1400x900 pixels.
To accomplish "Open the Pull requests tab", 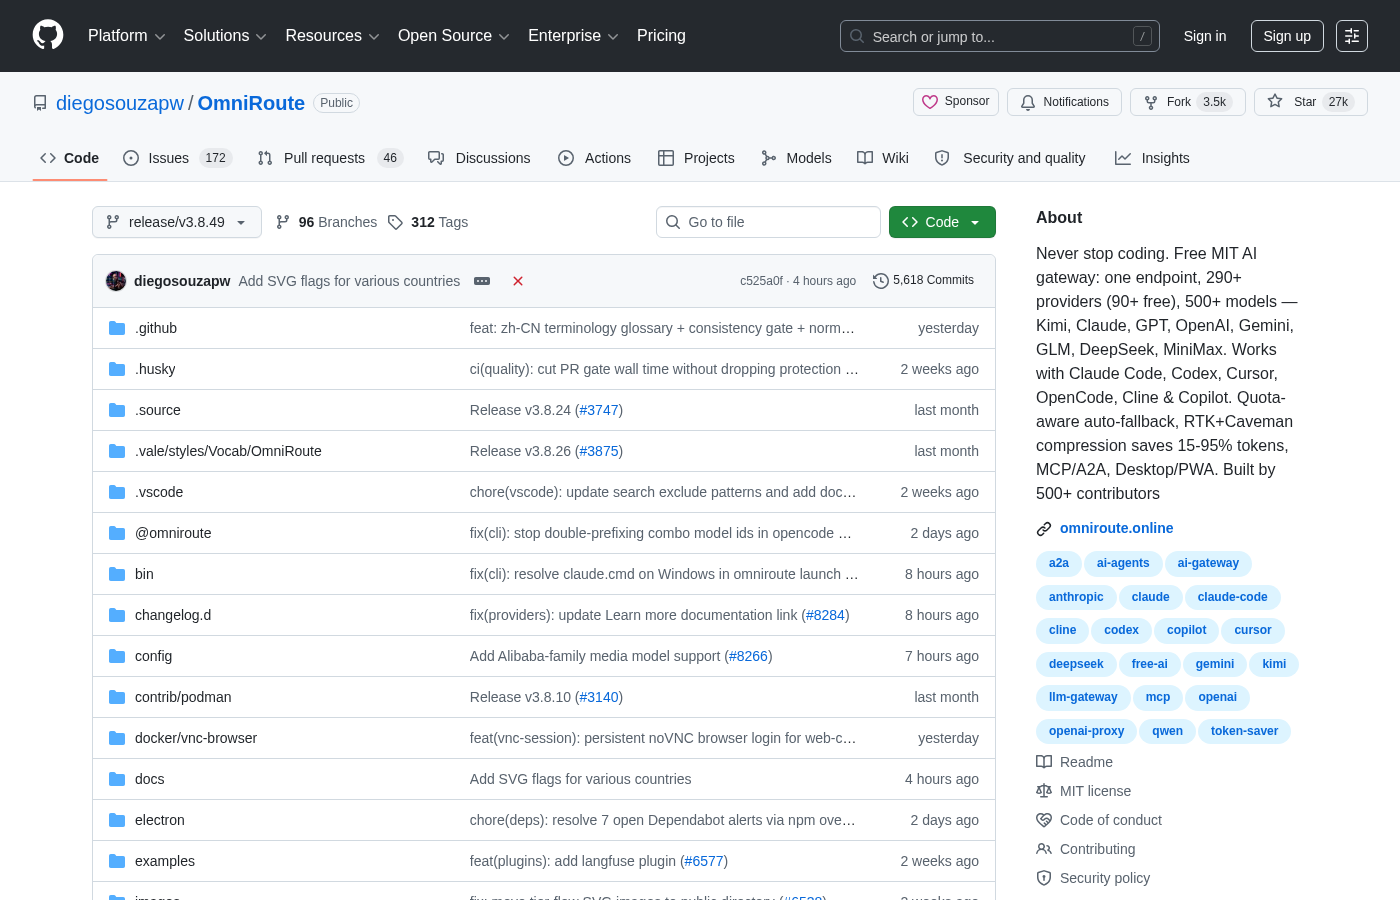I will (330, 158).
